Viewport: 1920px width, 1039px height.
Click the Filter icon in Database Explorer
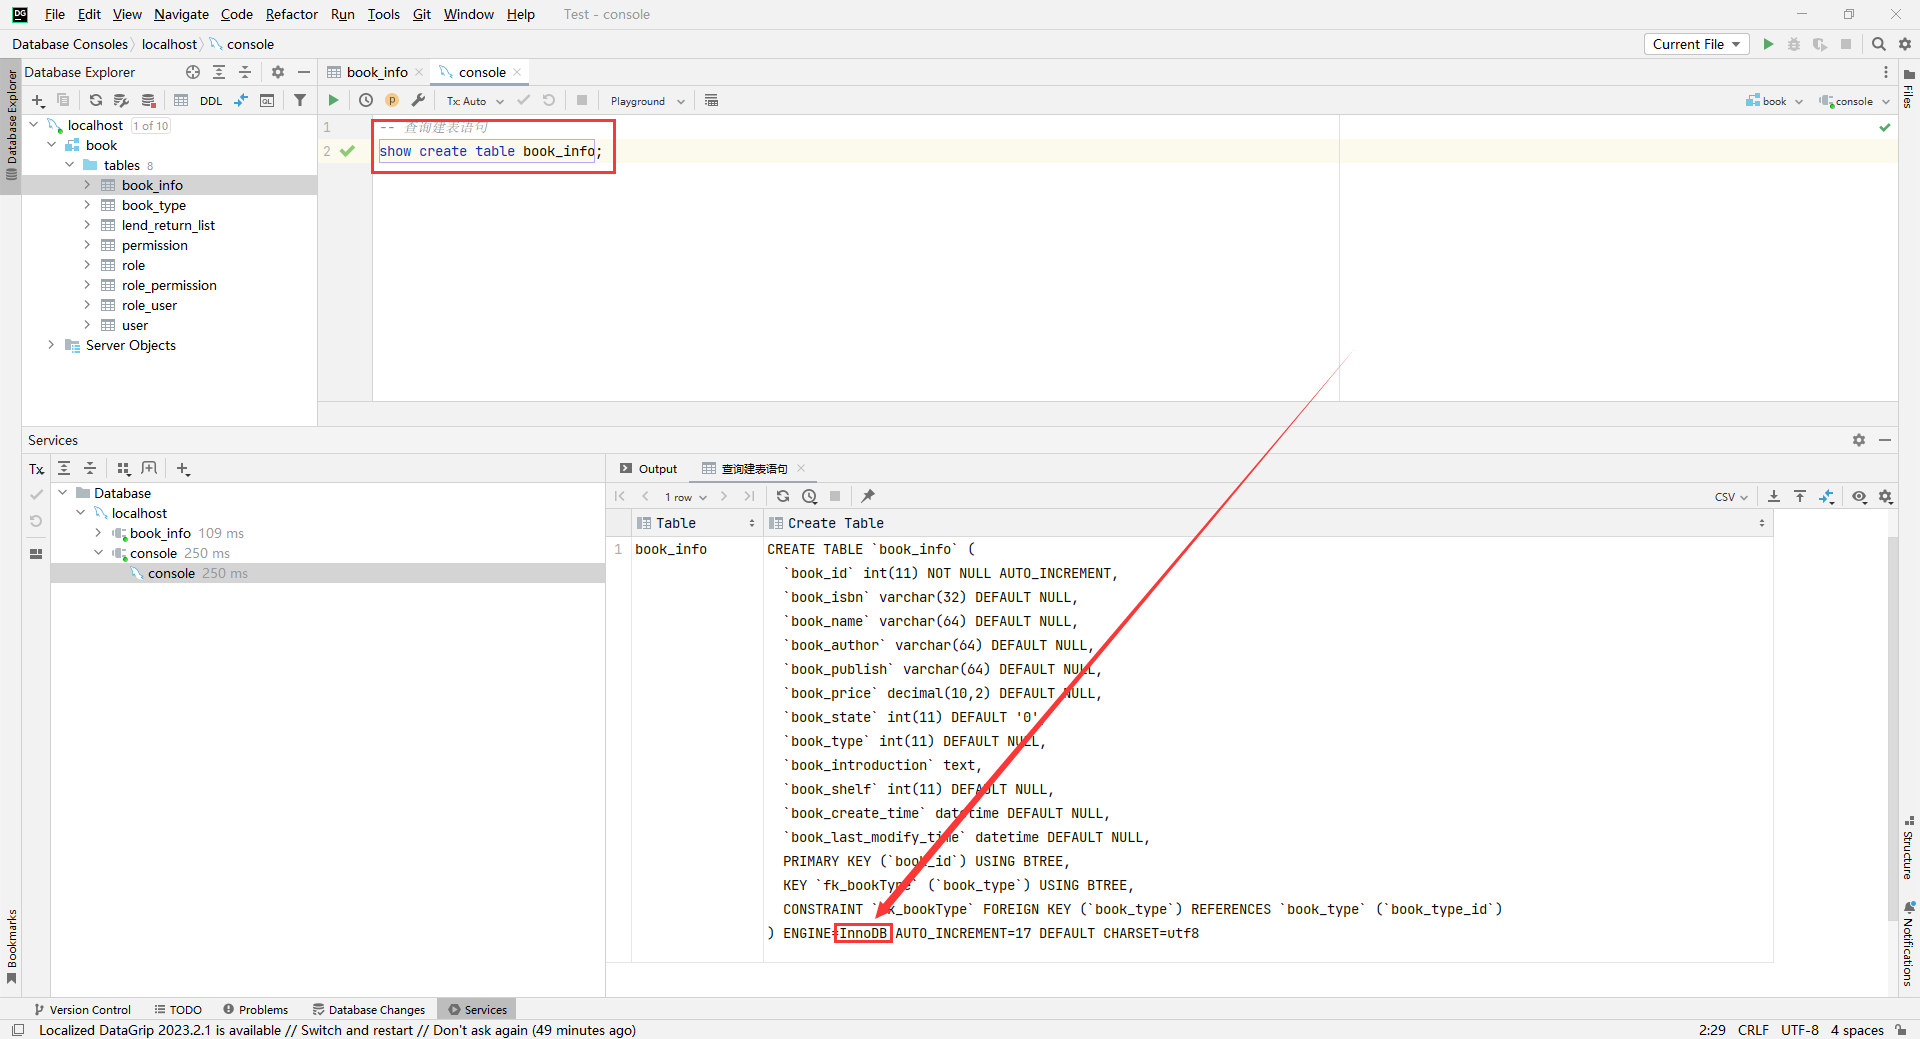(x=300, y=100)
